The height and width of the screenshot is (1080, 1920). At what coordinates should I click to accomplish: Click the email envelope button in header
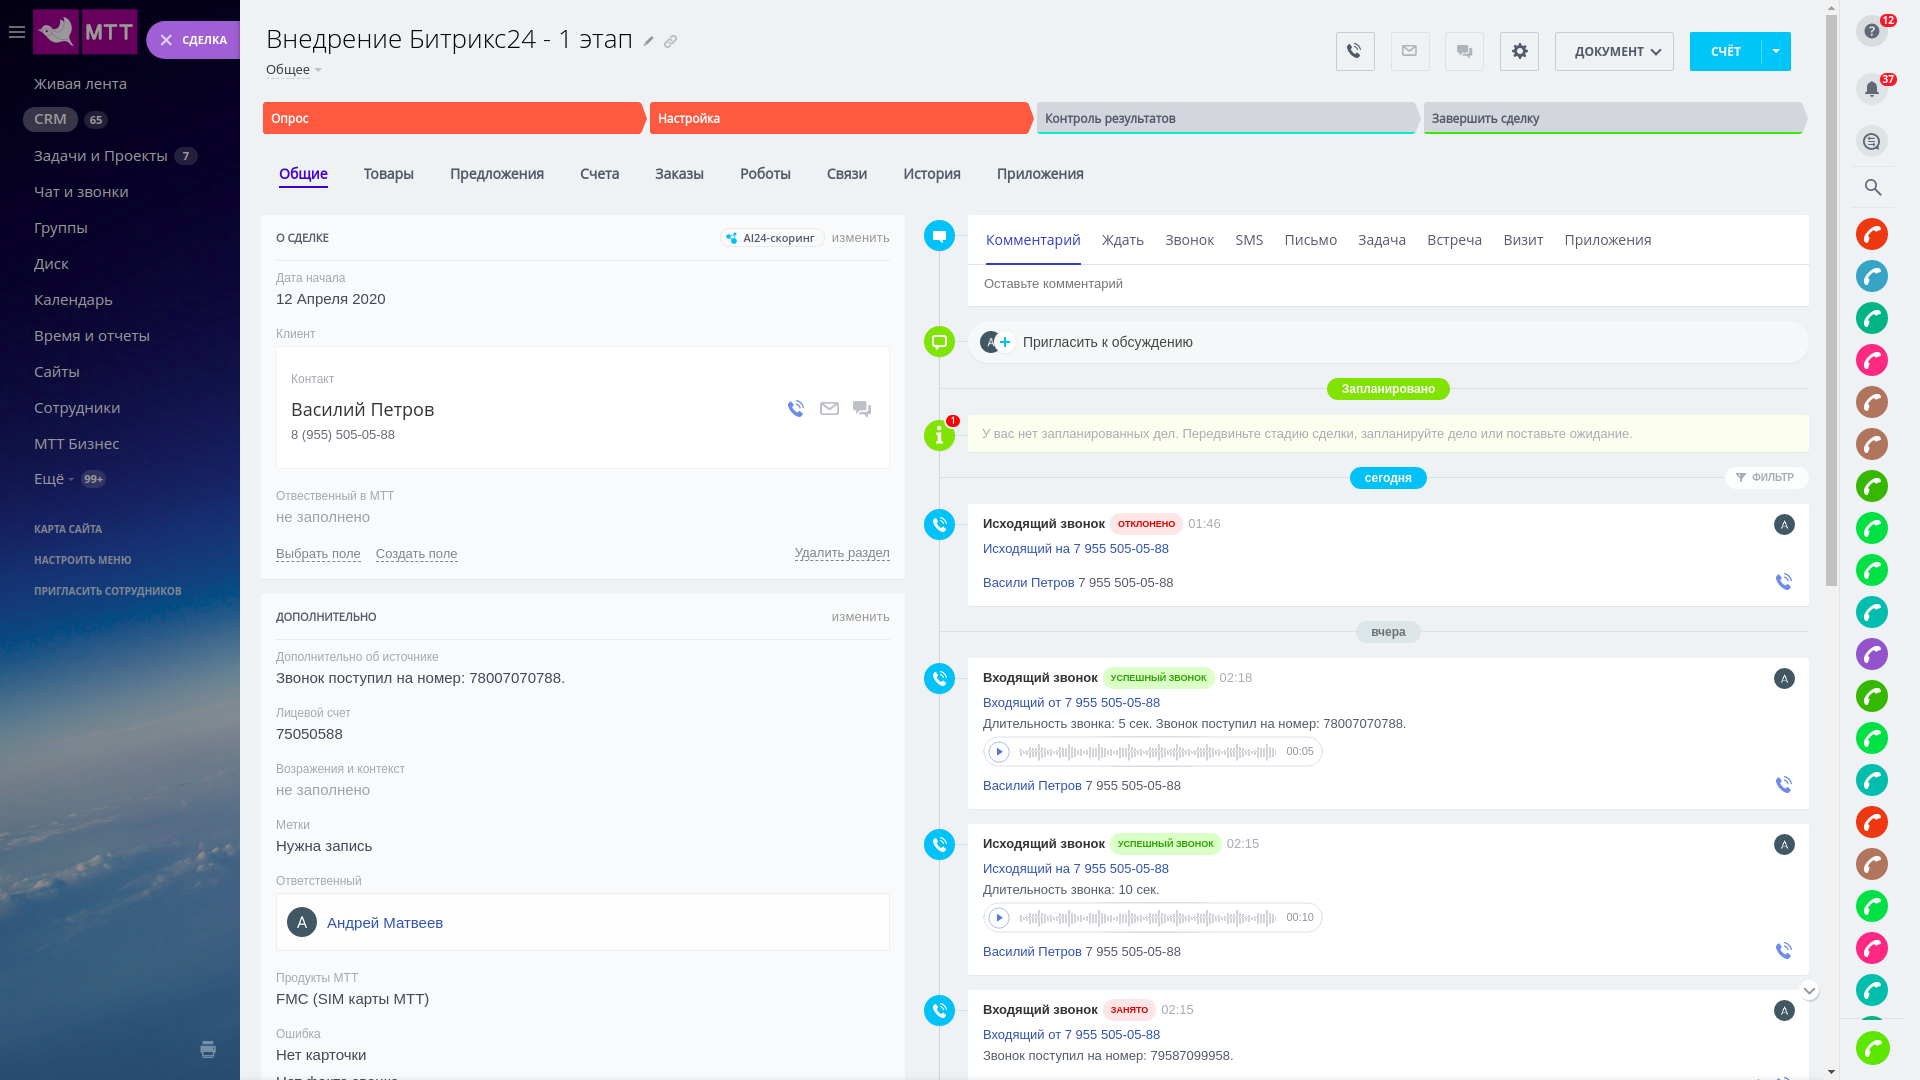click(1410, 51)
